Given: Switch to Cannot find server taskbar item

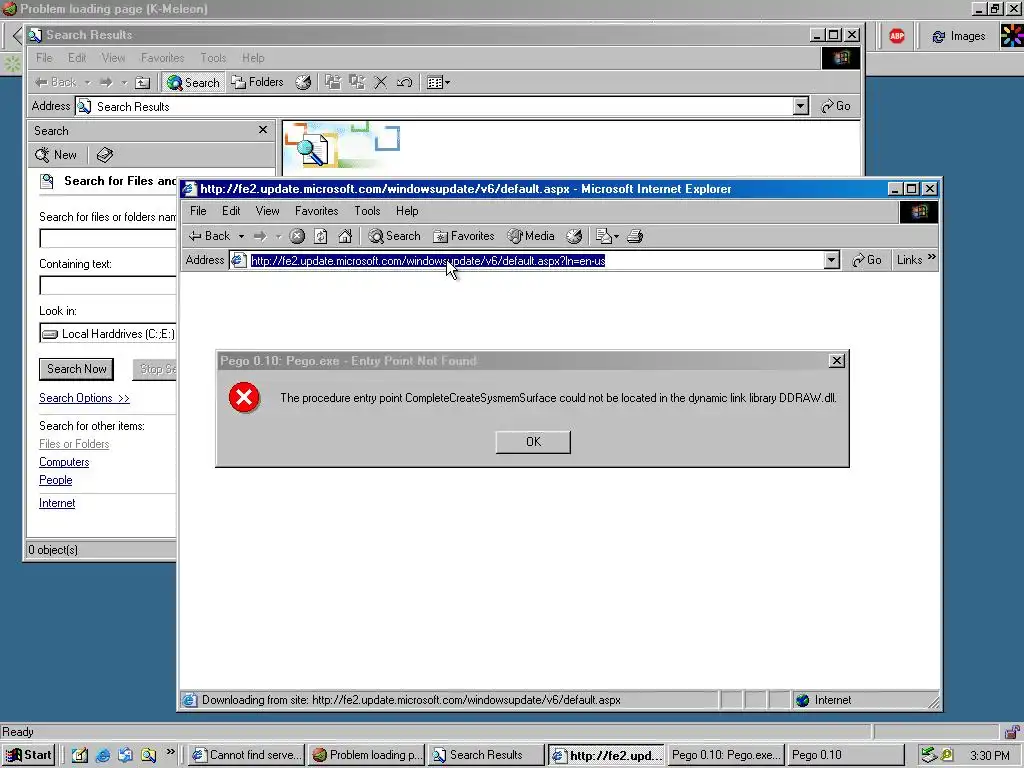Looking at the screenshot, I should [248, 755].
